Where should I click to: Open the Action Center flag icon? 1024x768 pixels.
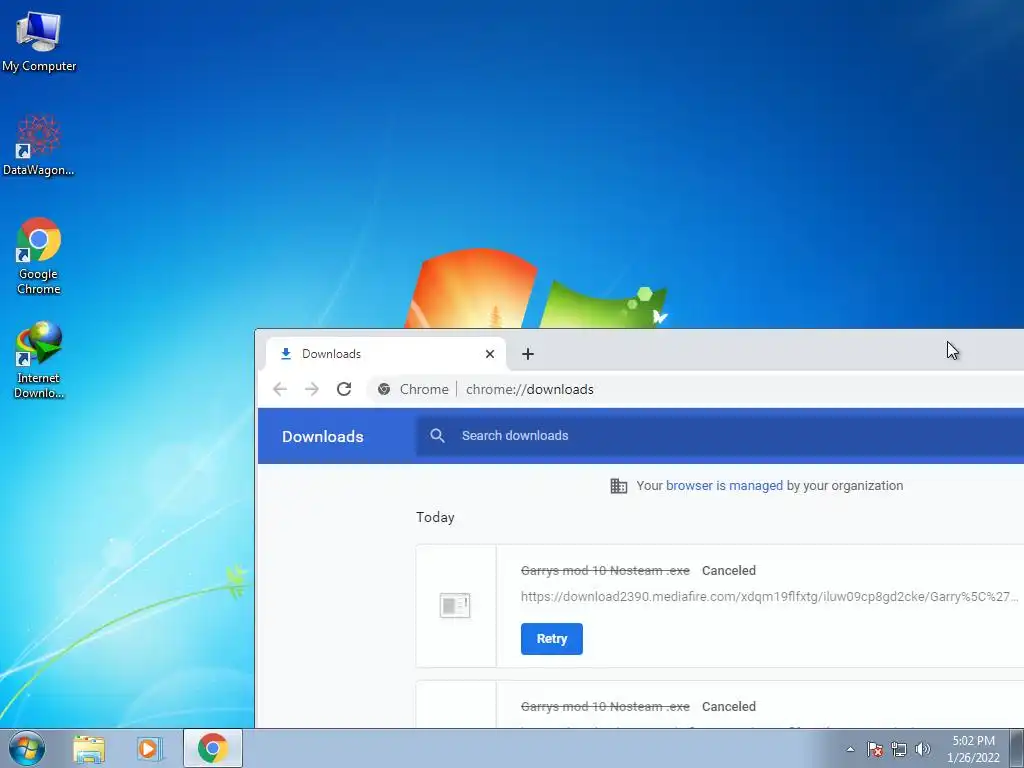875,749
